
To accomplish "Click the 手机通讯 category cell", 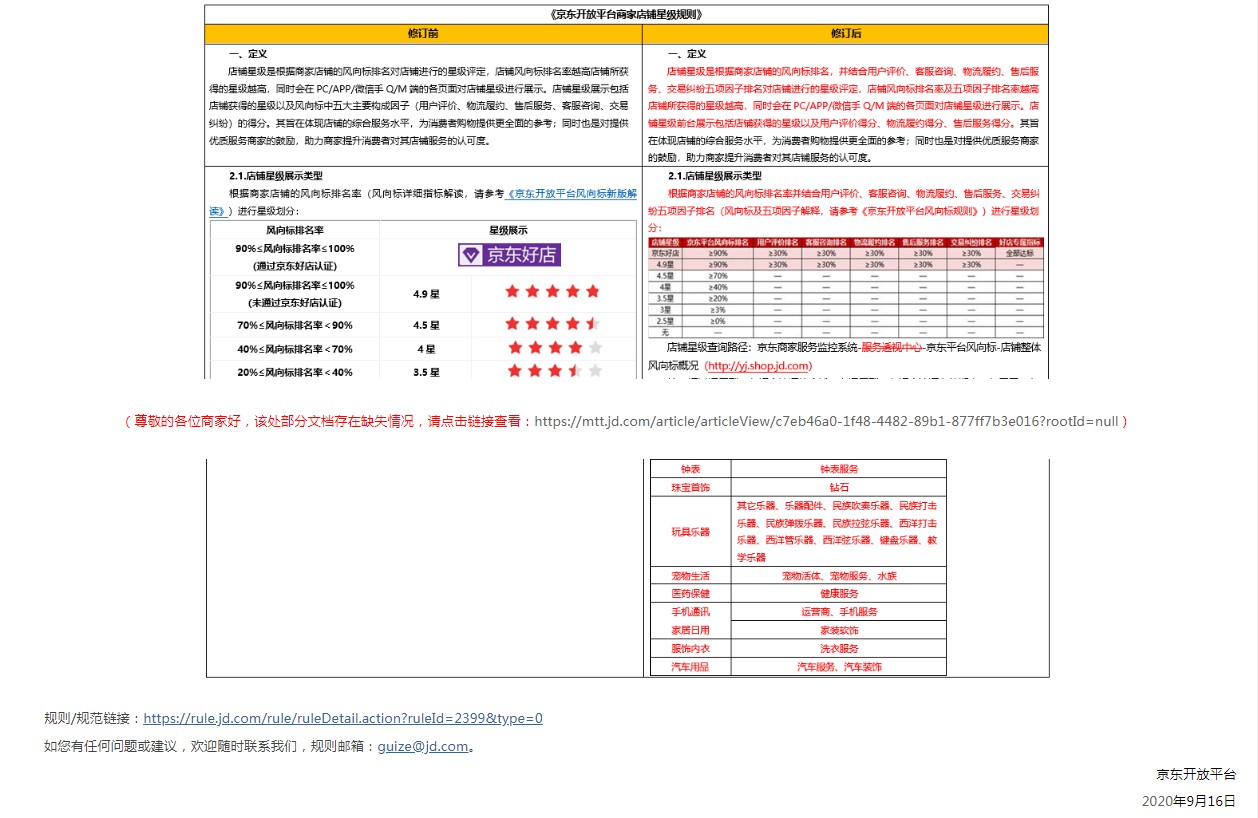I will pyautogui.click(x=691, y=612).
